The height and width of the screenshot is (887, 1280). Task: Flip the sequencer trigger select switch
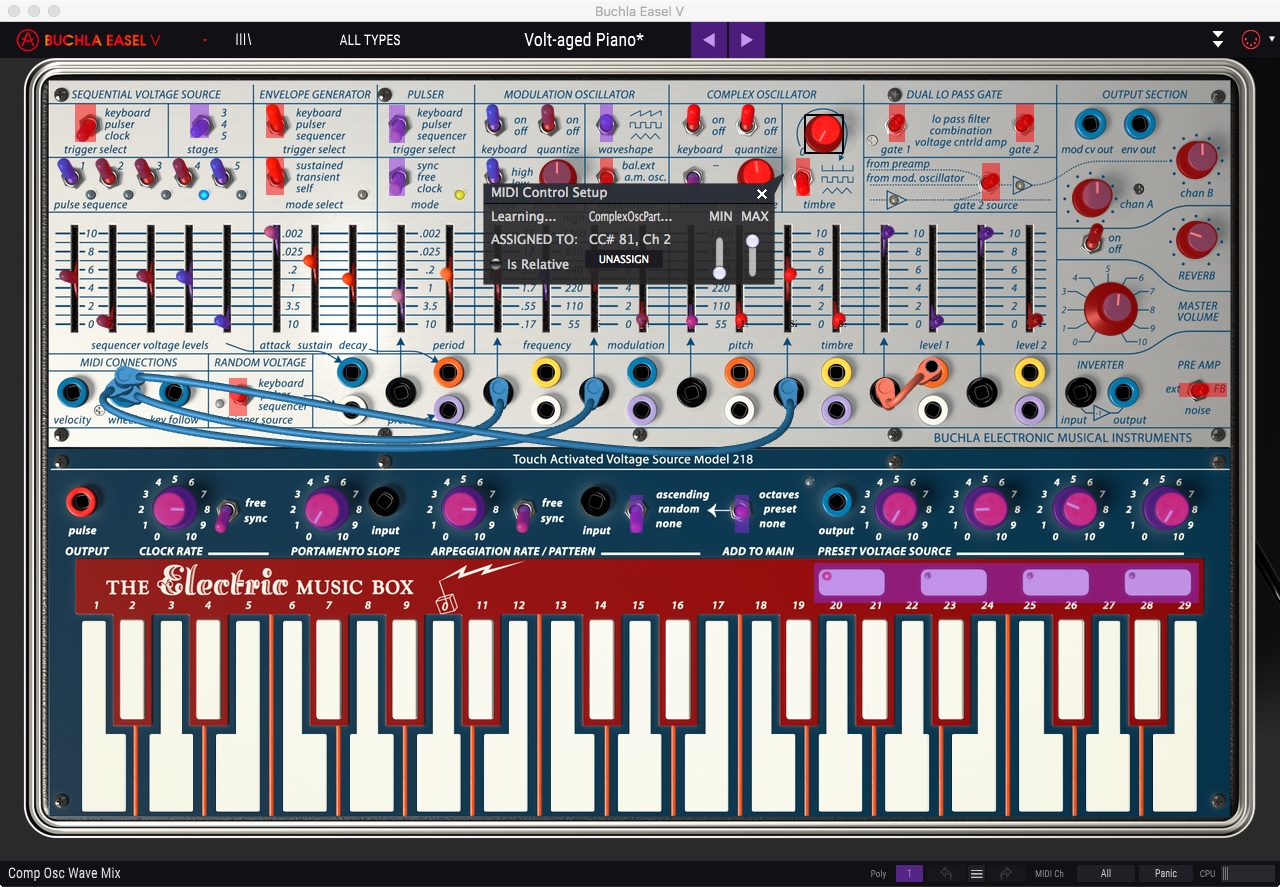pyautogui.click(x=87, y=125)
